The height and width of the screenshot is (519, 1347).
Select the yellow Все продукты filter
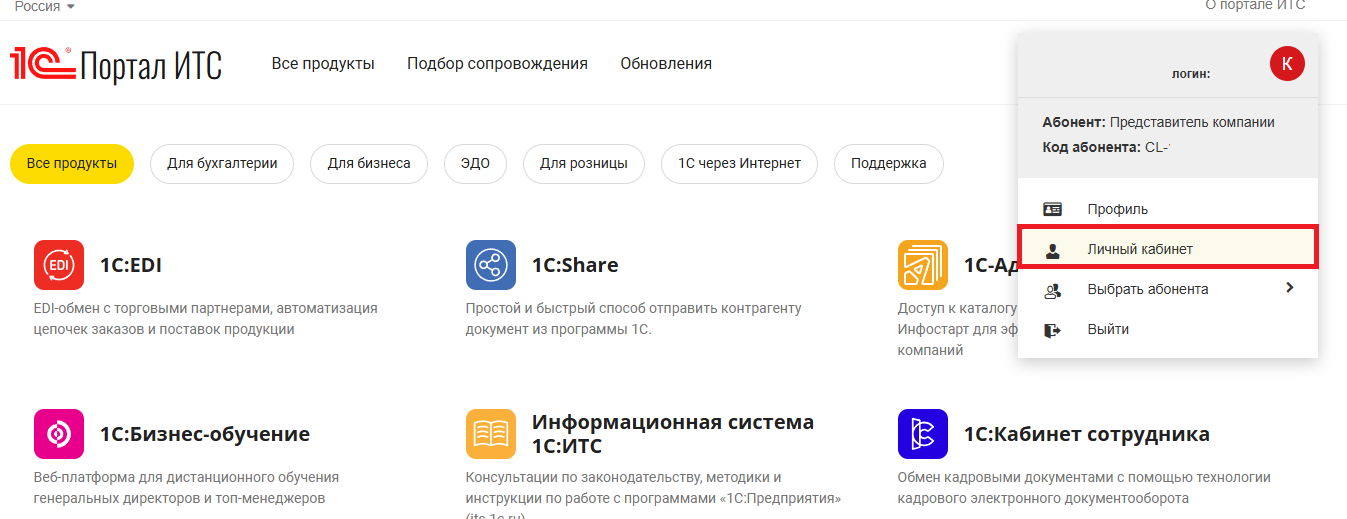coord(72,163)
